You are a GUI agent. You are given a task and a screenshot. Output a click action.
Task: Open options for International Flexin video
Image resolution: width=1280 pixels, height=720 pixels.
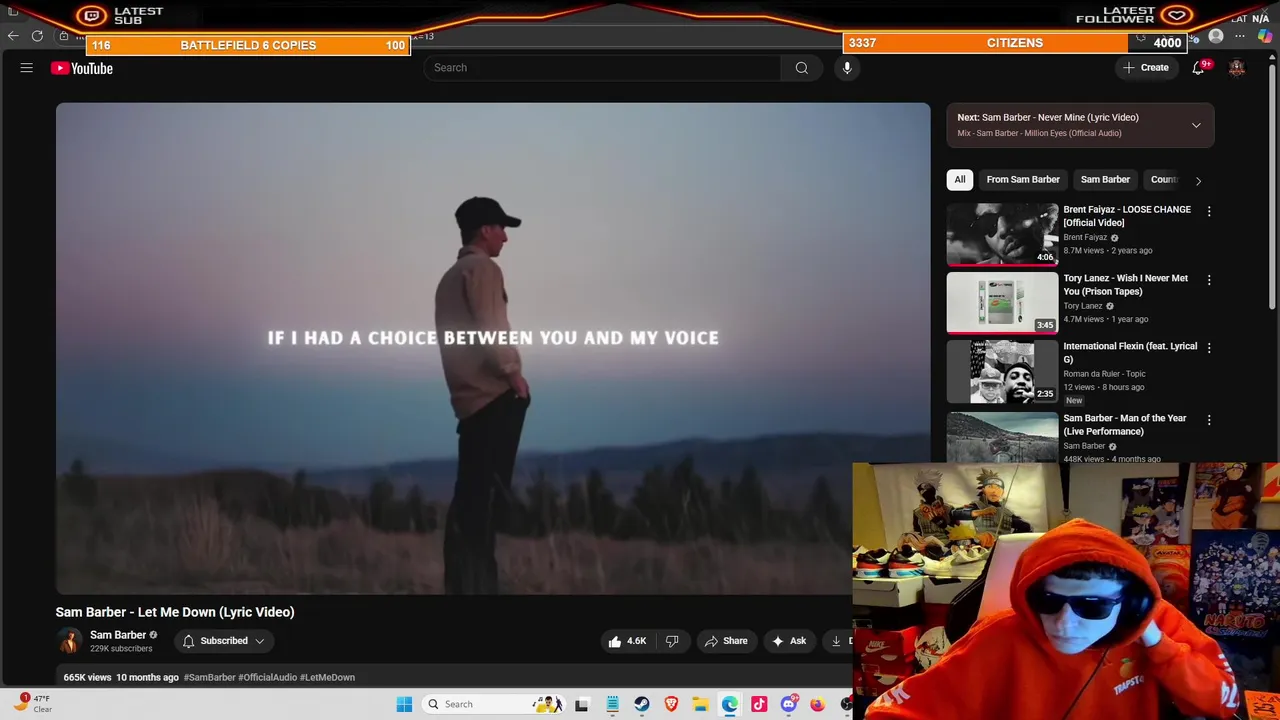click(1209, 348)
